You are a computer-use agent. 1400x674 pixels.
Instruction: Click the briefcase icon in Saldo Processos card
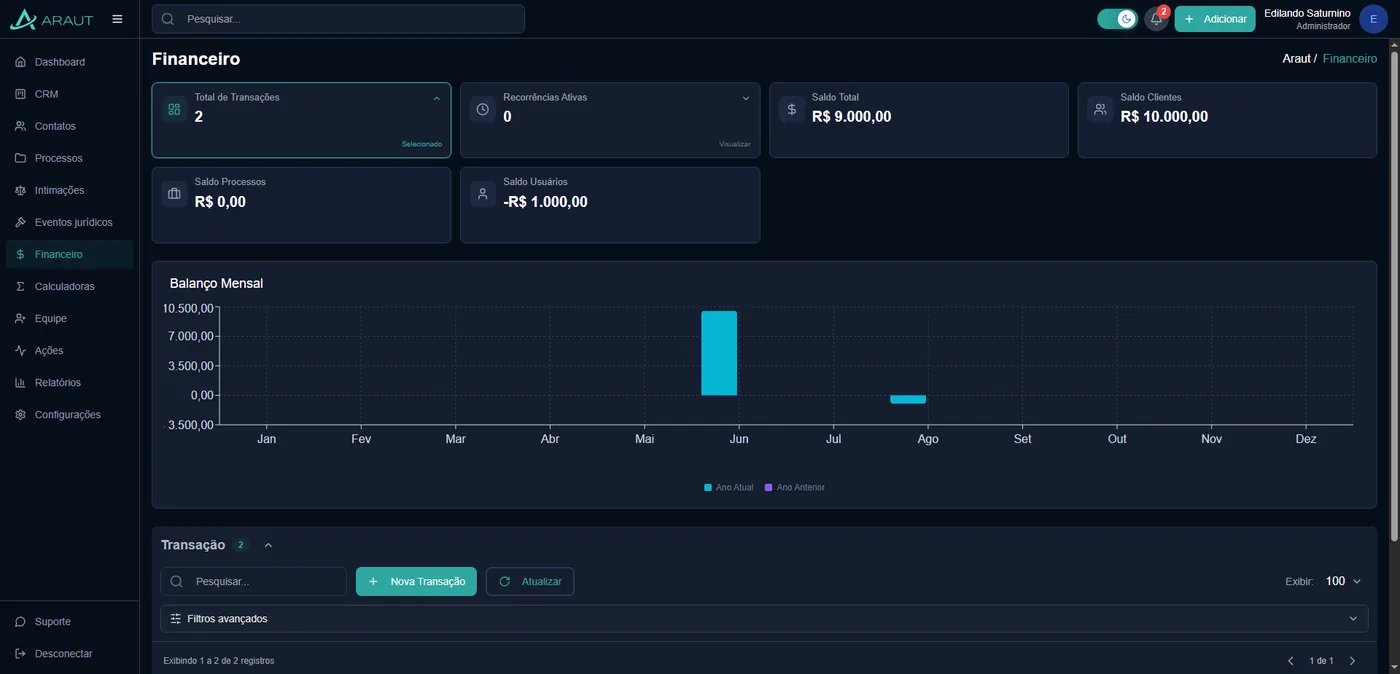pyautogui.click(x=174, y=194)
